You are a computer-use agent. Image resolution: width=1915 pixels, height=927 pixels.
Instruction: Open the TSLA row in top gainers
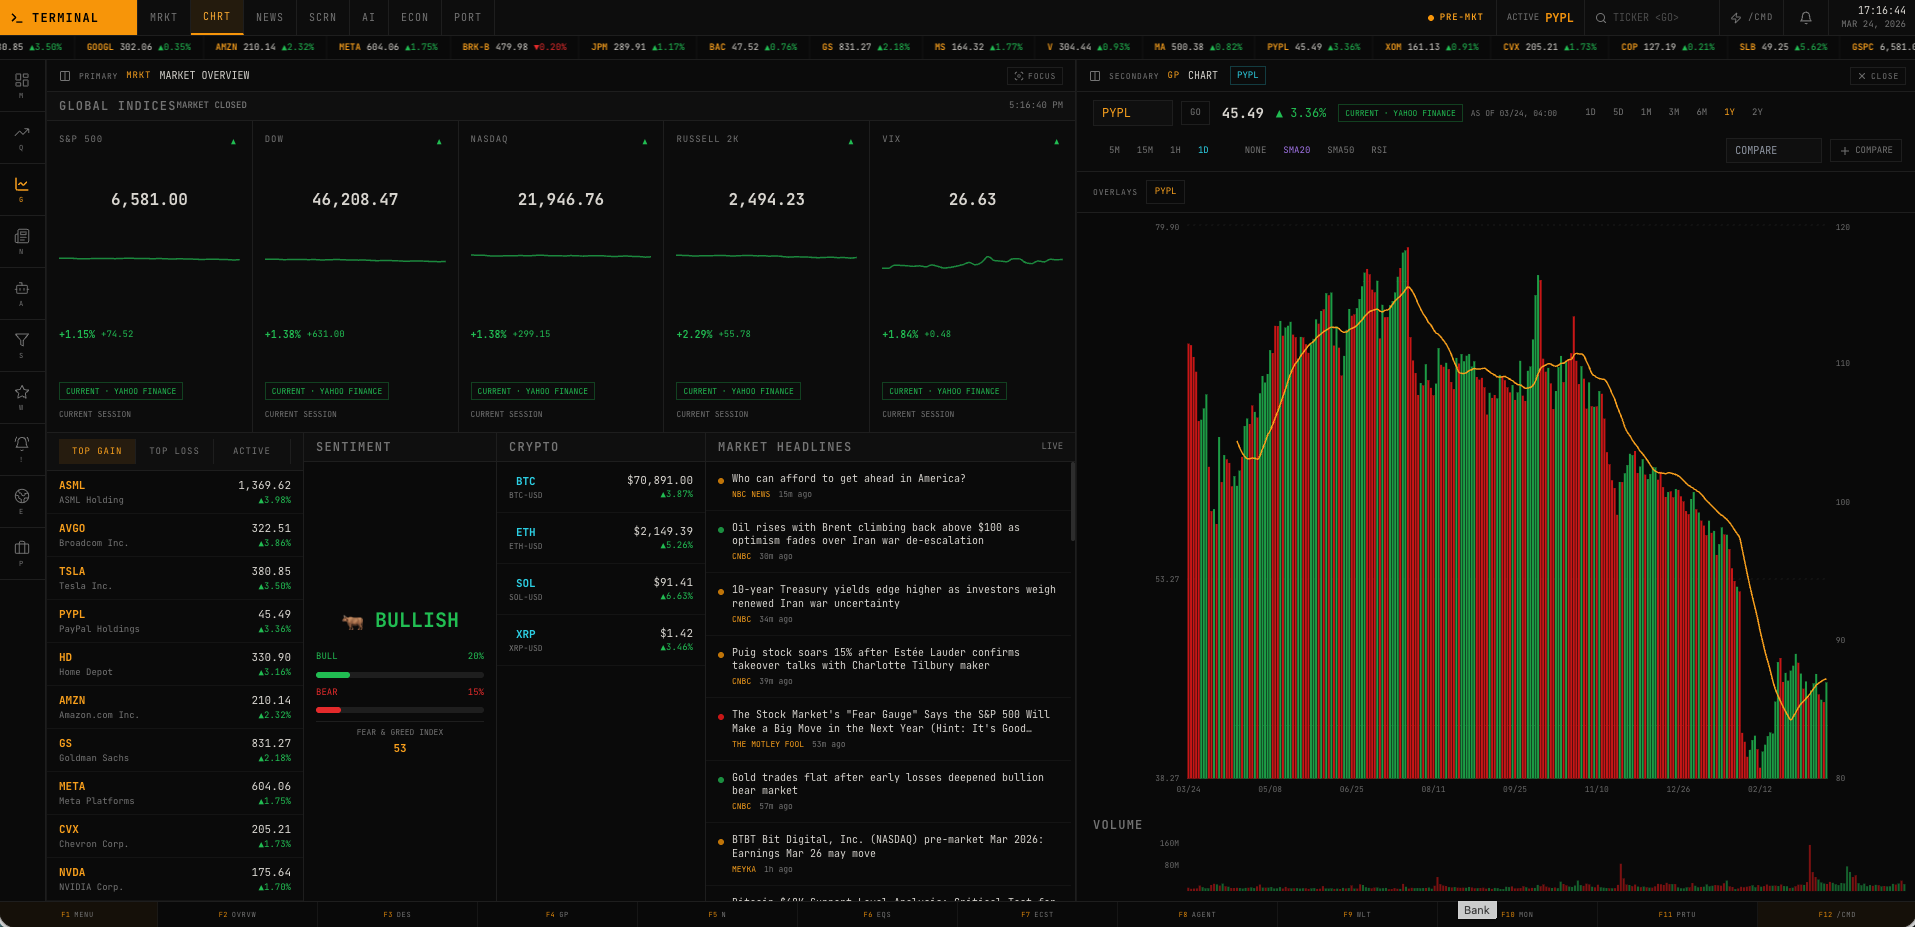[x=175, y=578]
